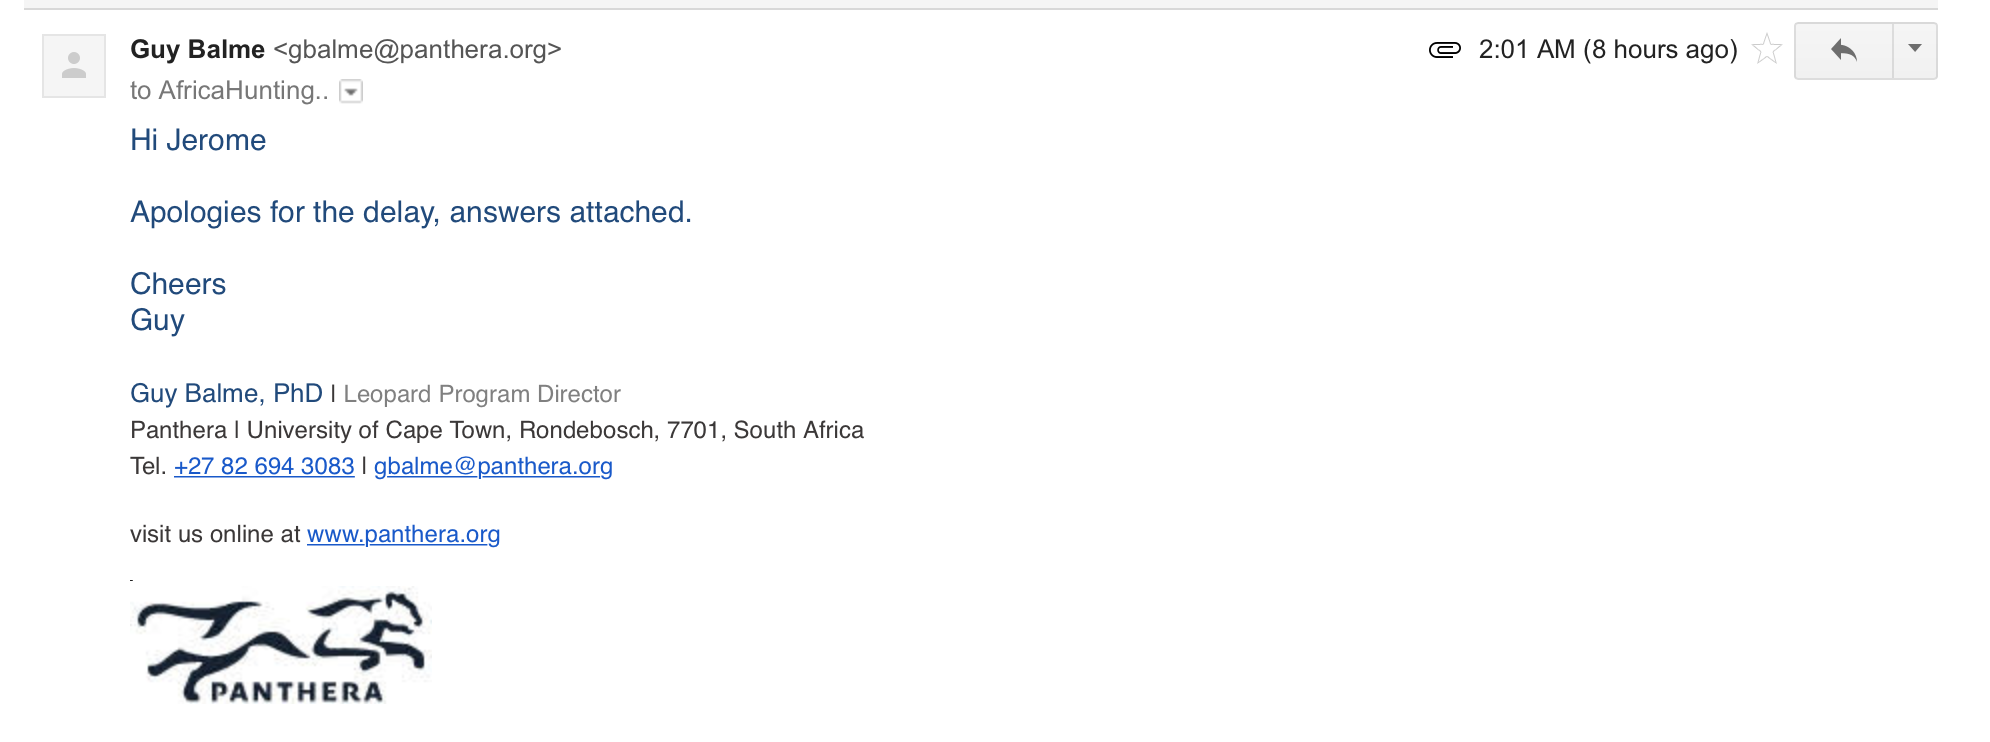Click the sender name Guy Balme

point(197,49)
